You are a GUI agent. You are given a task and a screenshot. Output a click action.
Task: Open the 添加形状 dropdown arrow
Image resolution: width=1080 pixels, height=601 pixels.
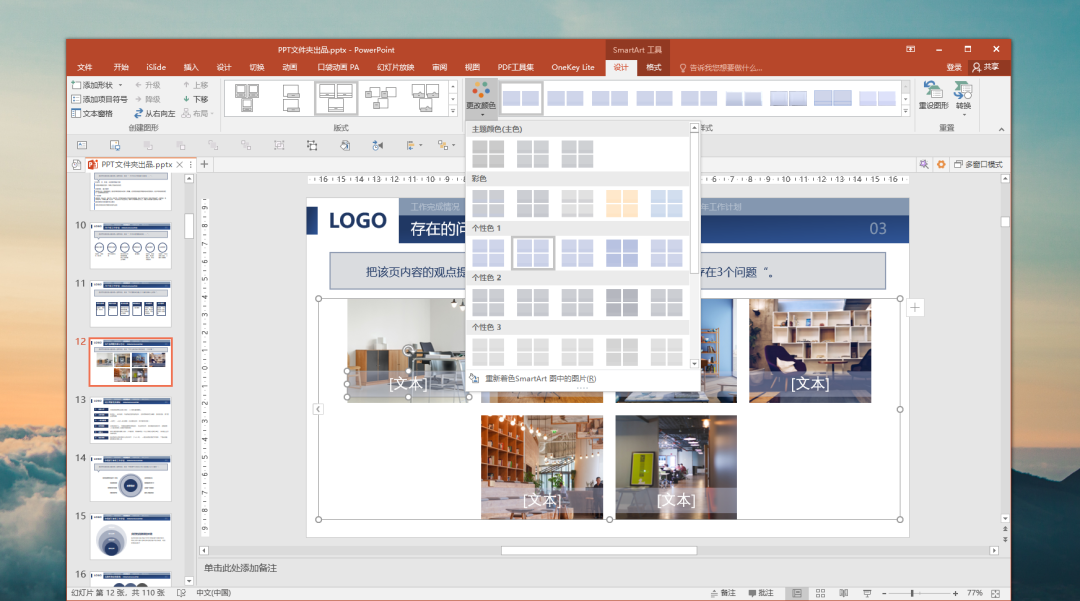tap(121, 85)
